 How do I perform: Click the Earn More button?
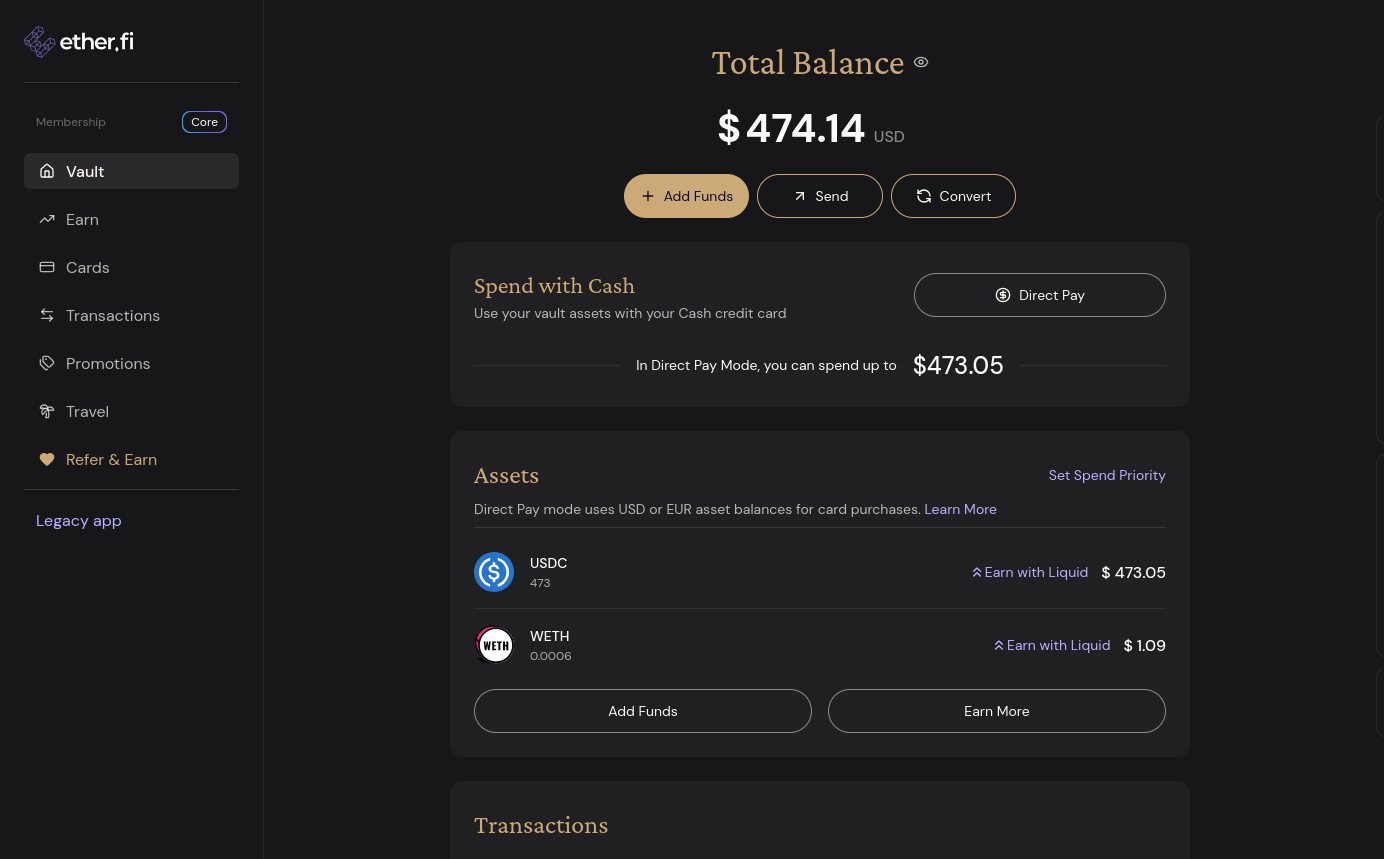coord(997,711)
